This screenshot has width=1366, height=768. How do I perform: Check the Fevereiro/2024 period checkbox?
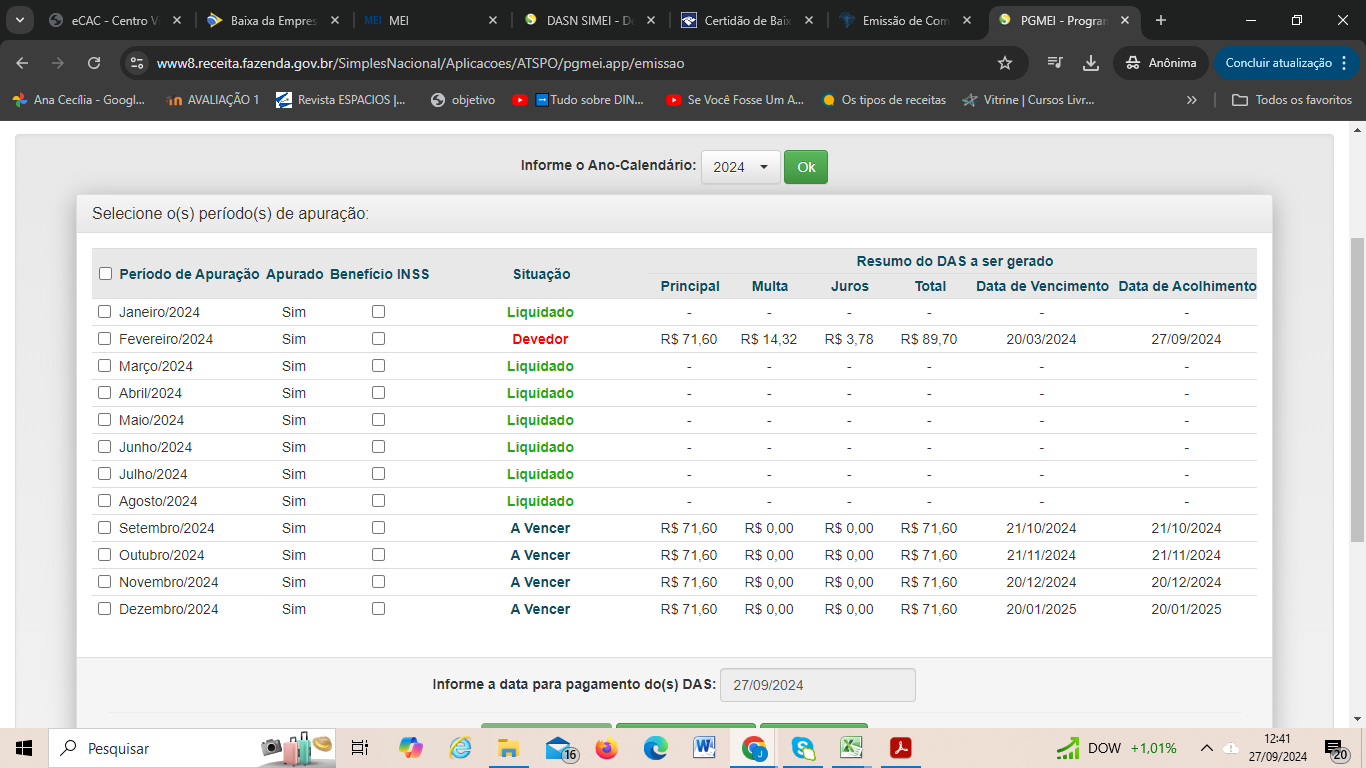[x=105, y=339]
